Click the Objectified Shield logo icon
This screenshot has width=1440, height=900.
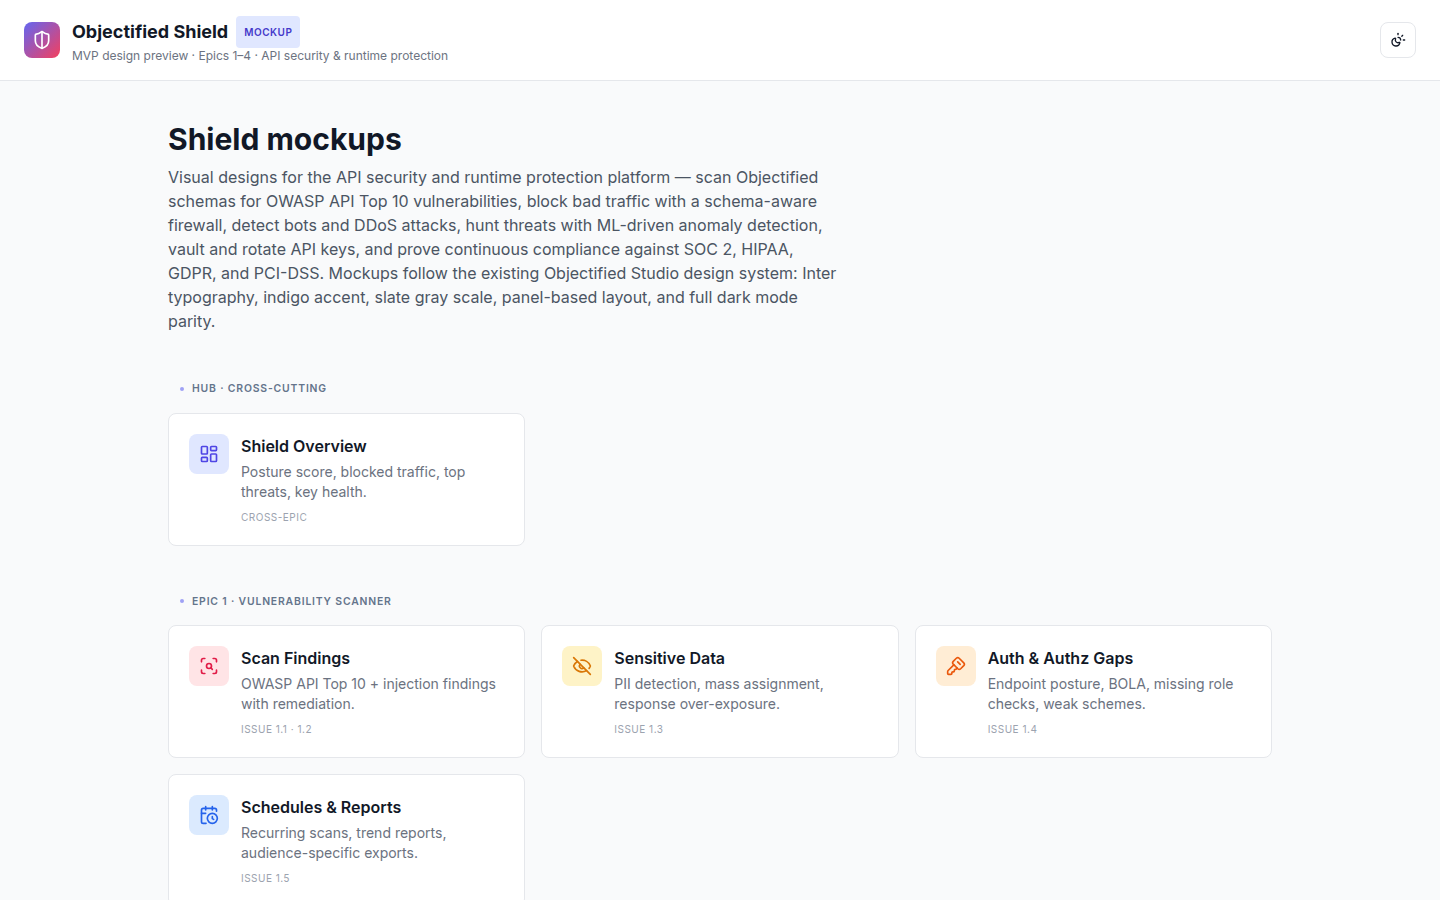42,40
